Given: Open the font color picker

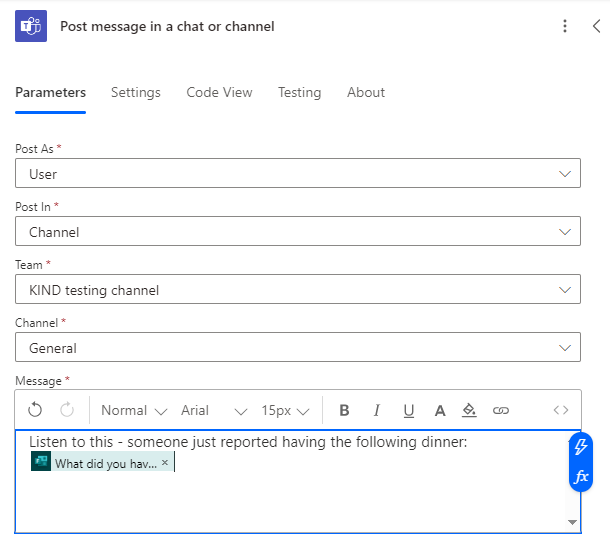Looking at the screenshot, I should coord(440,410).
